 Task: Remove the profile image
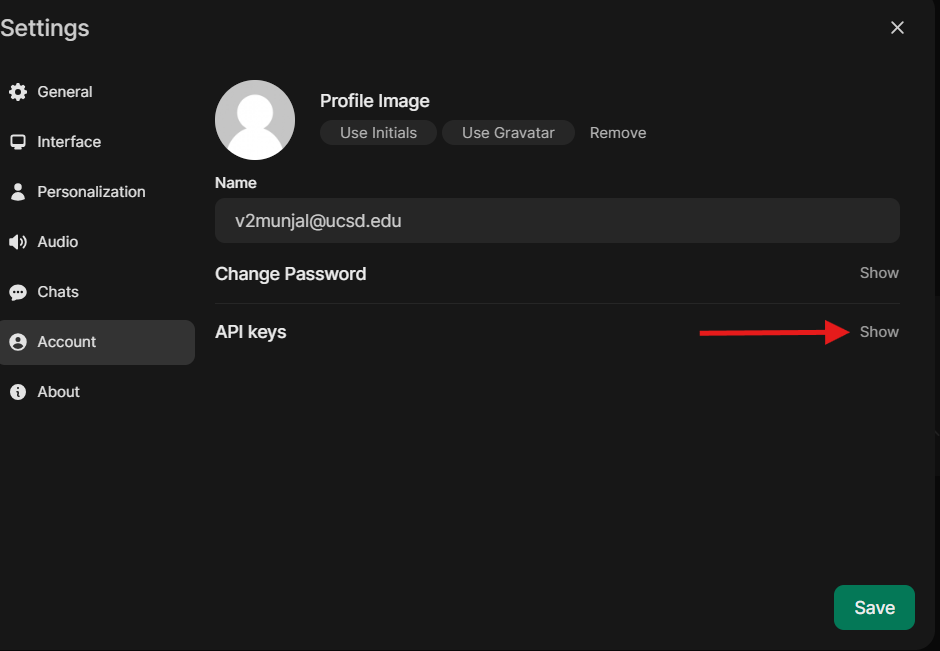coord(618,133)
